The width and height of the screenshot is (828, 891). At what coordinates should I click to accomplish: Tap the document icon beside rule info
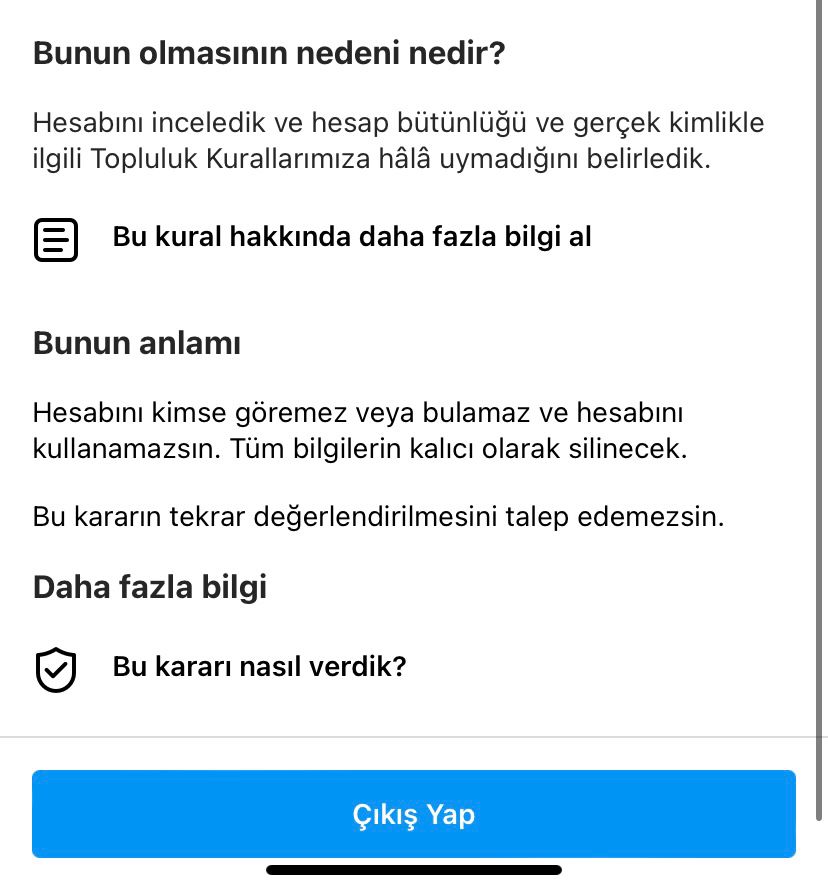click(x=56, y=240)
